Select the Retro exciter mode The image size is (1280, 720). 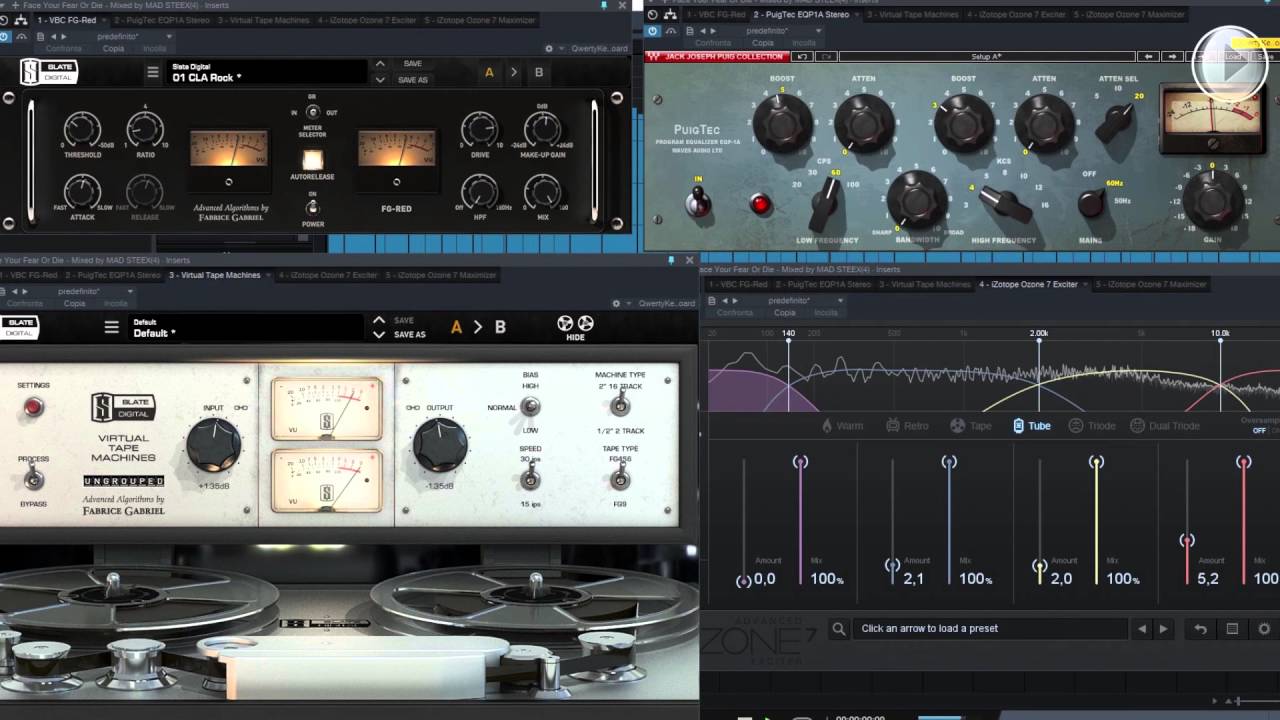click(x=907, y=426)
